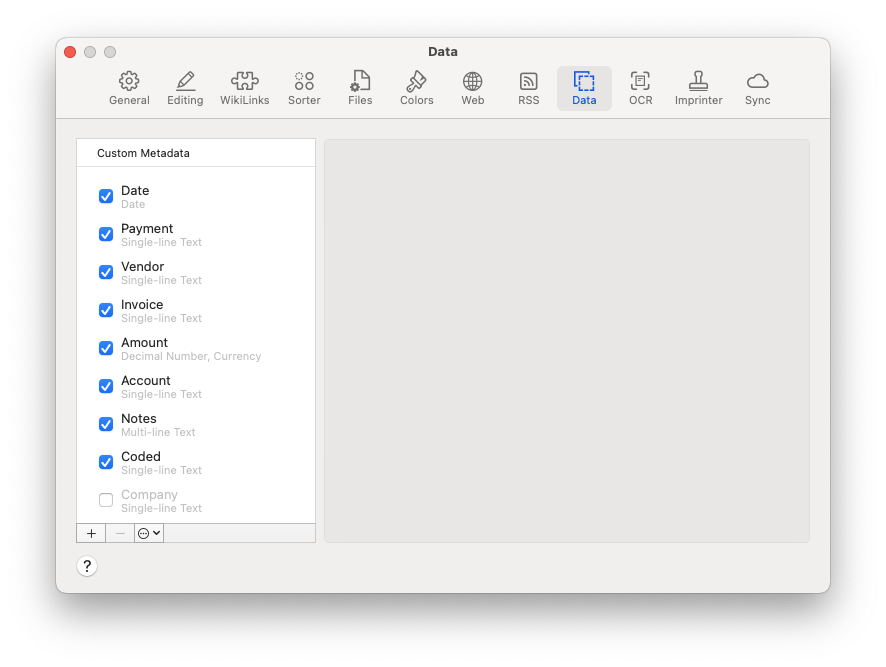
Task: Uncheck the Date metadata checkbox
Action: [x=106, y=196]
